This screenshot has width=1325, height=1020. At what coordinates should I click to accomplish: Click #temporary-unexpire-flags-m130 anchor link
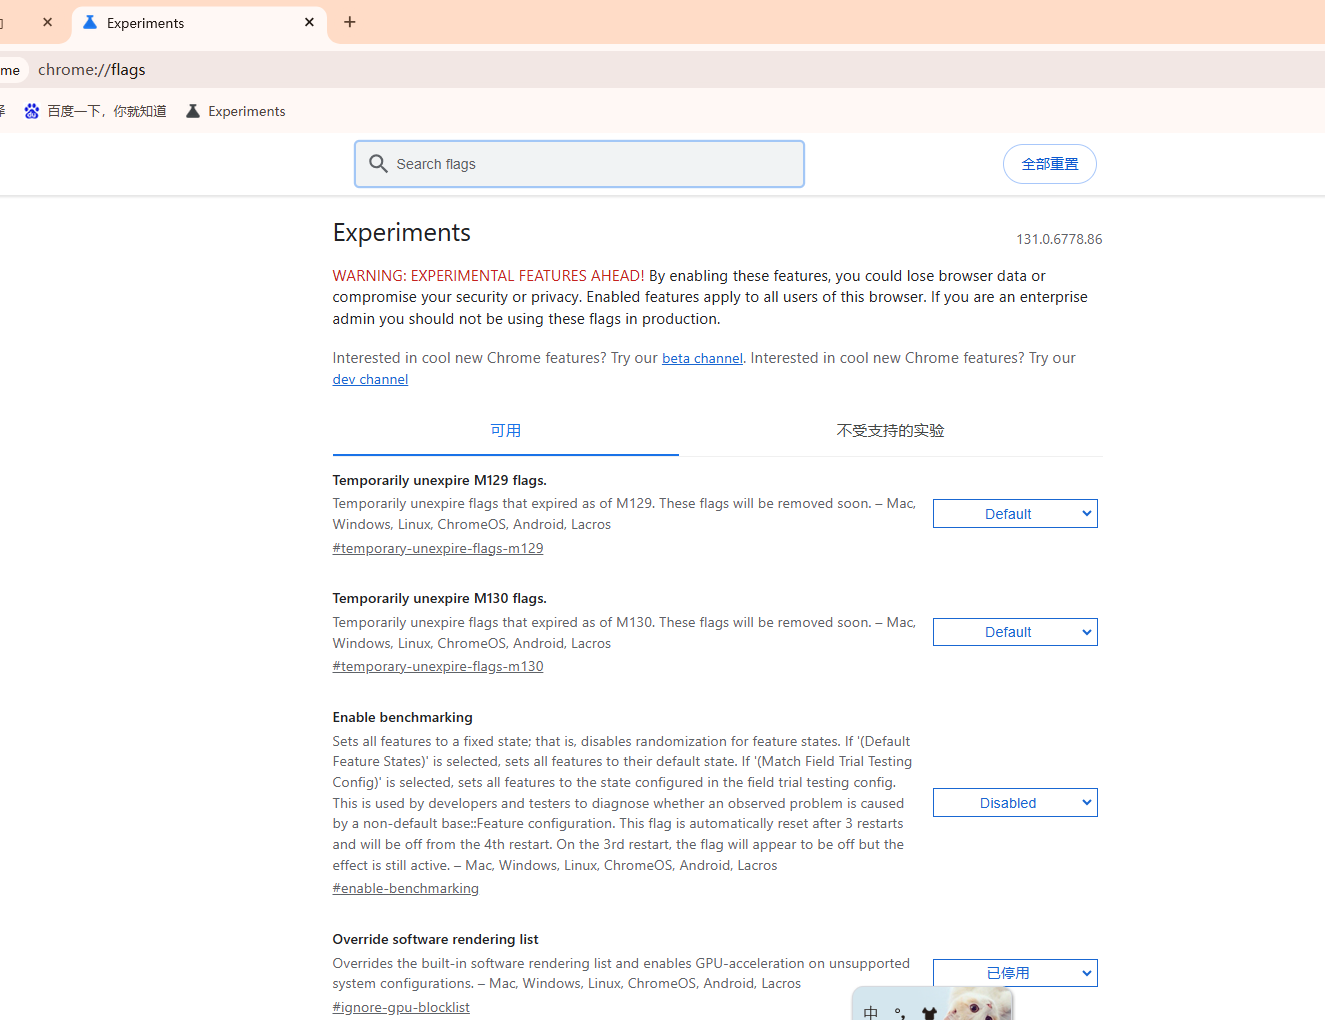coord(438,666)
